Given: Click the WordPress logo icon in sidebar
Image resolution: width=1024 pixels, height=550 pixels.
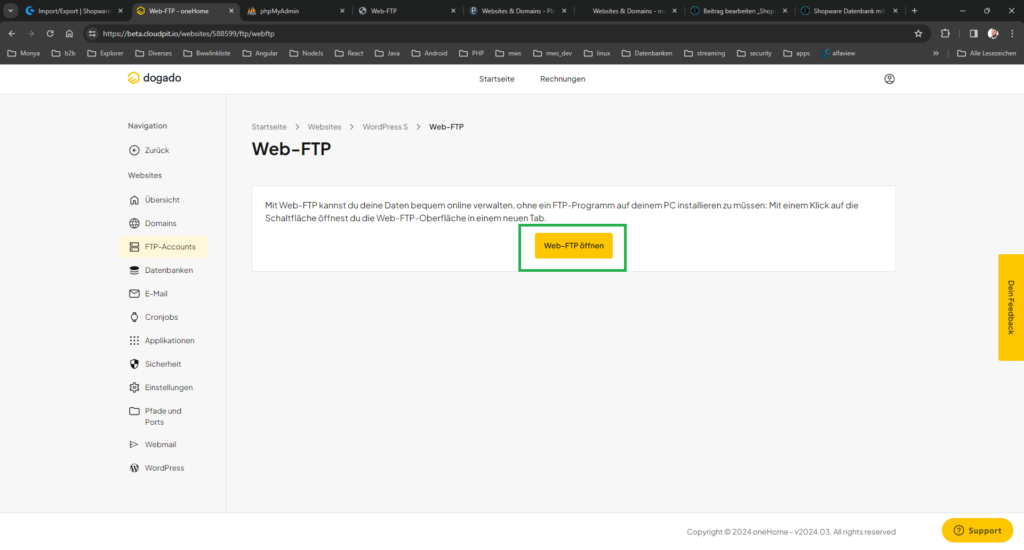Looking at the screenshot, I should click(135, 468).
